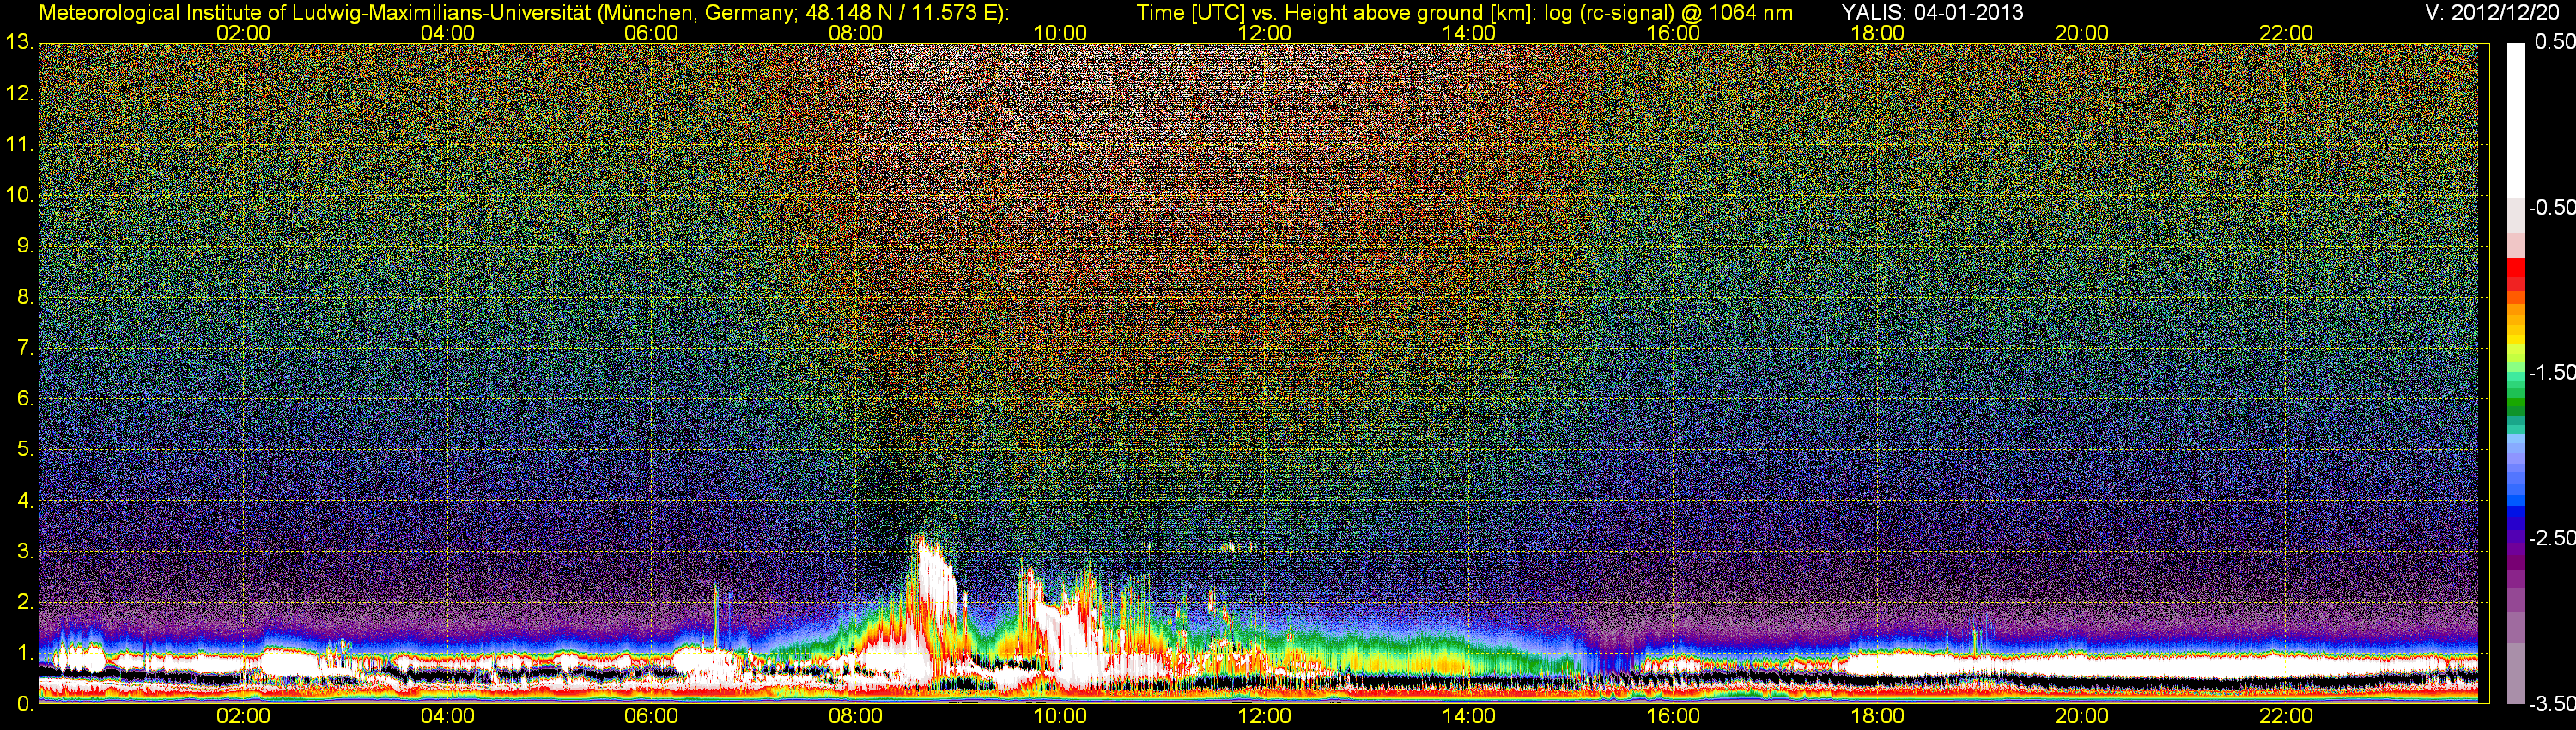Image resolution: width=2576 pixels, height=730 pixels.
Task: Click the 02:00 label on the bottom time axis
Action: pyautogui.click(x=243, y=716)
